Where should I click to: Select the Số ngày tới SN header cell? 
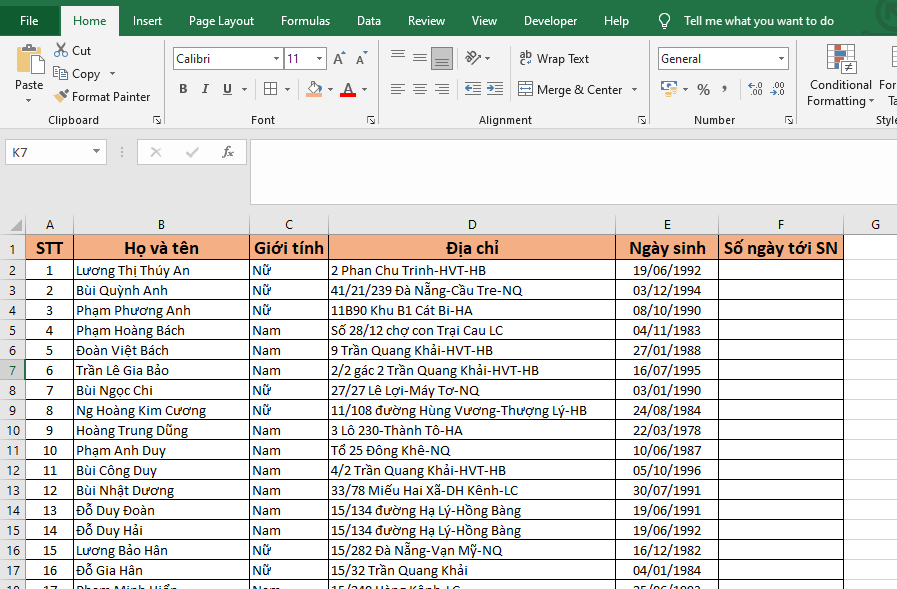point(780,248)
